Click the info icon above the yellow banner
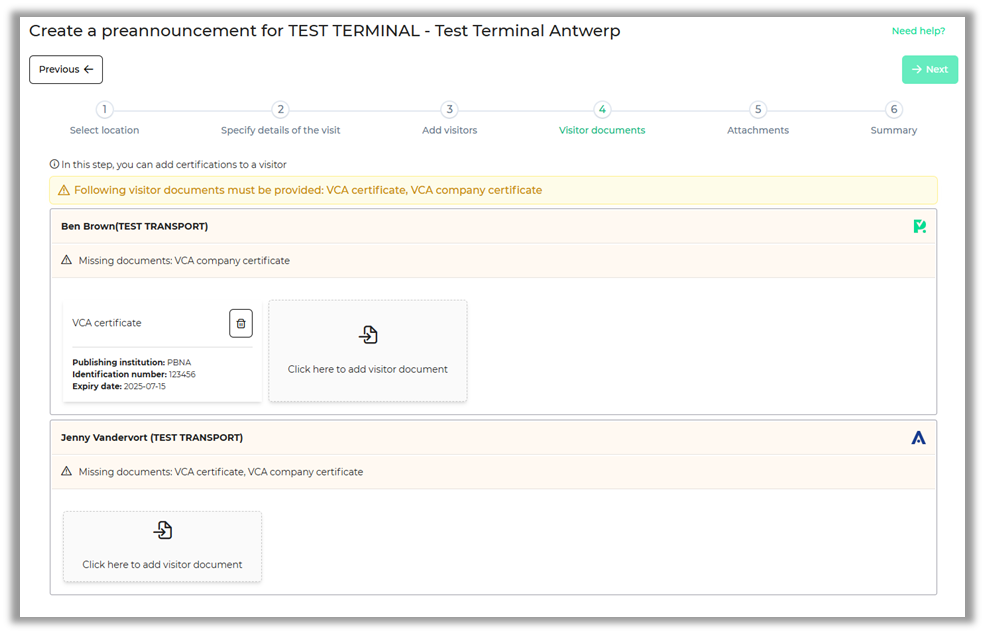Screen dimensions: 985x634 click(x=54, y=165)
